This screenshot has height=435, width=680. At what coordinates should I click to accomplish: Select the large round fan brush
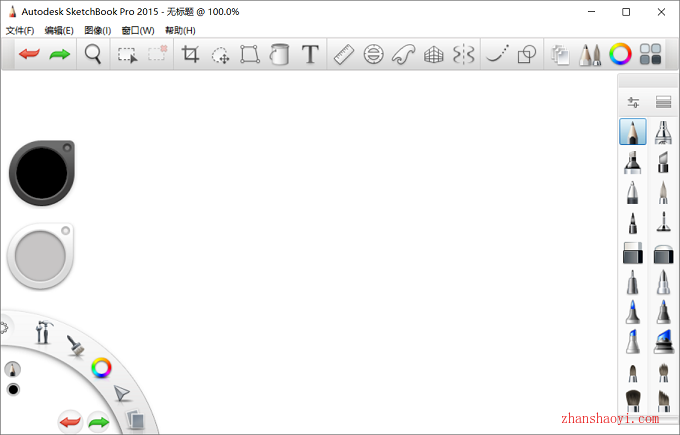[633, 401]
